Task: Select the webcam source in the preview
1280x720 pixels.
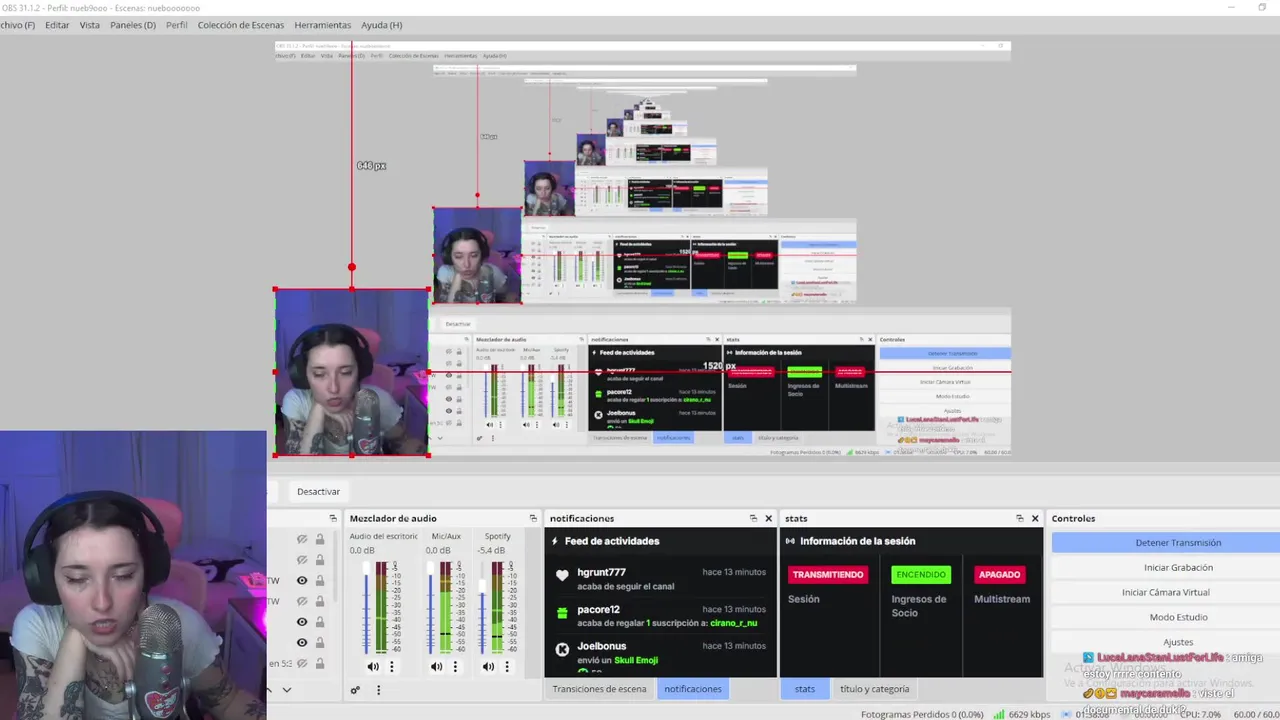Action: coord(352,372)
